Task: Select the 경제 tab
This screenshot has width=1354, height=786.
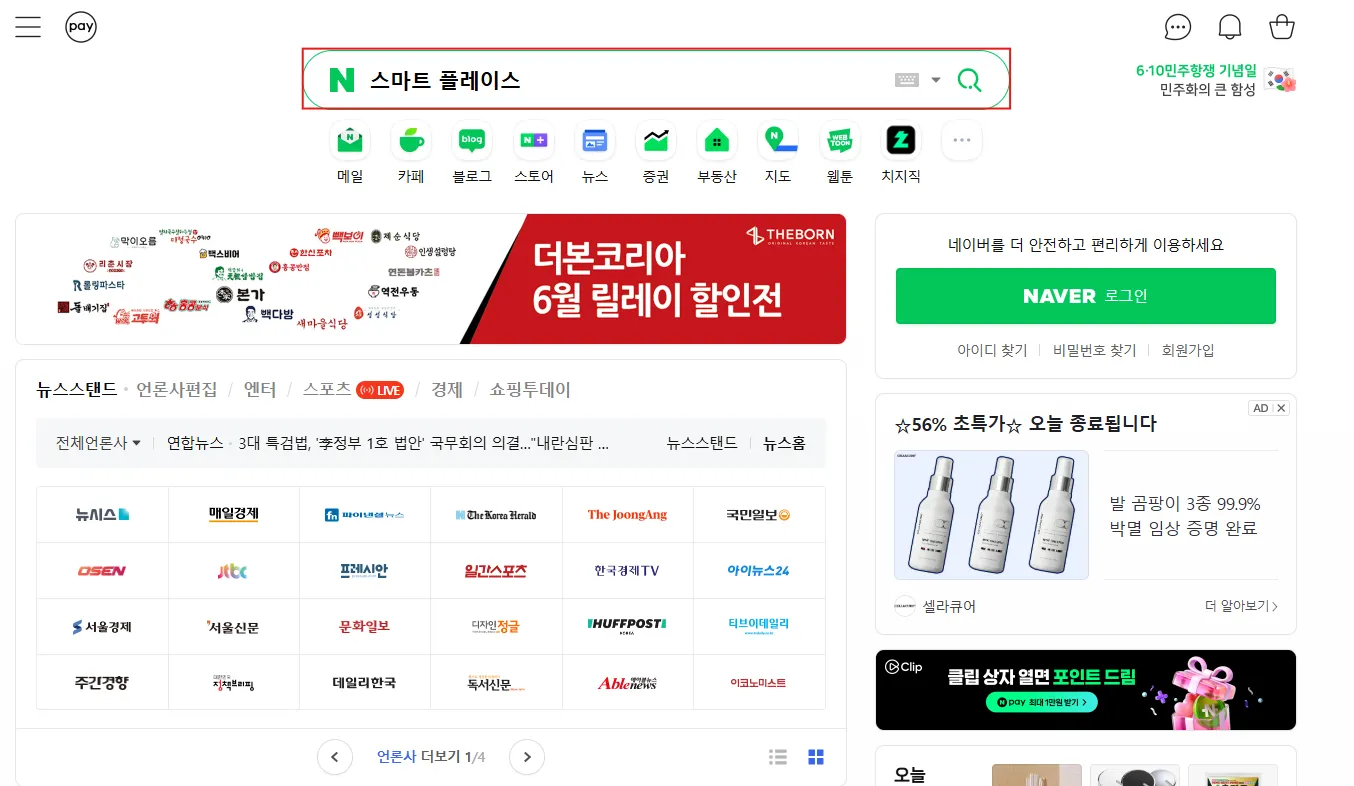Action: (x=447, y=390)
